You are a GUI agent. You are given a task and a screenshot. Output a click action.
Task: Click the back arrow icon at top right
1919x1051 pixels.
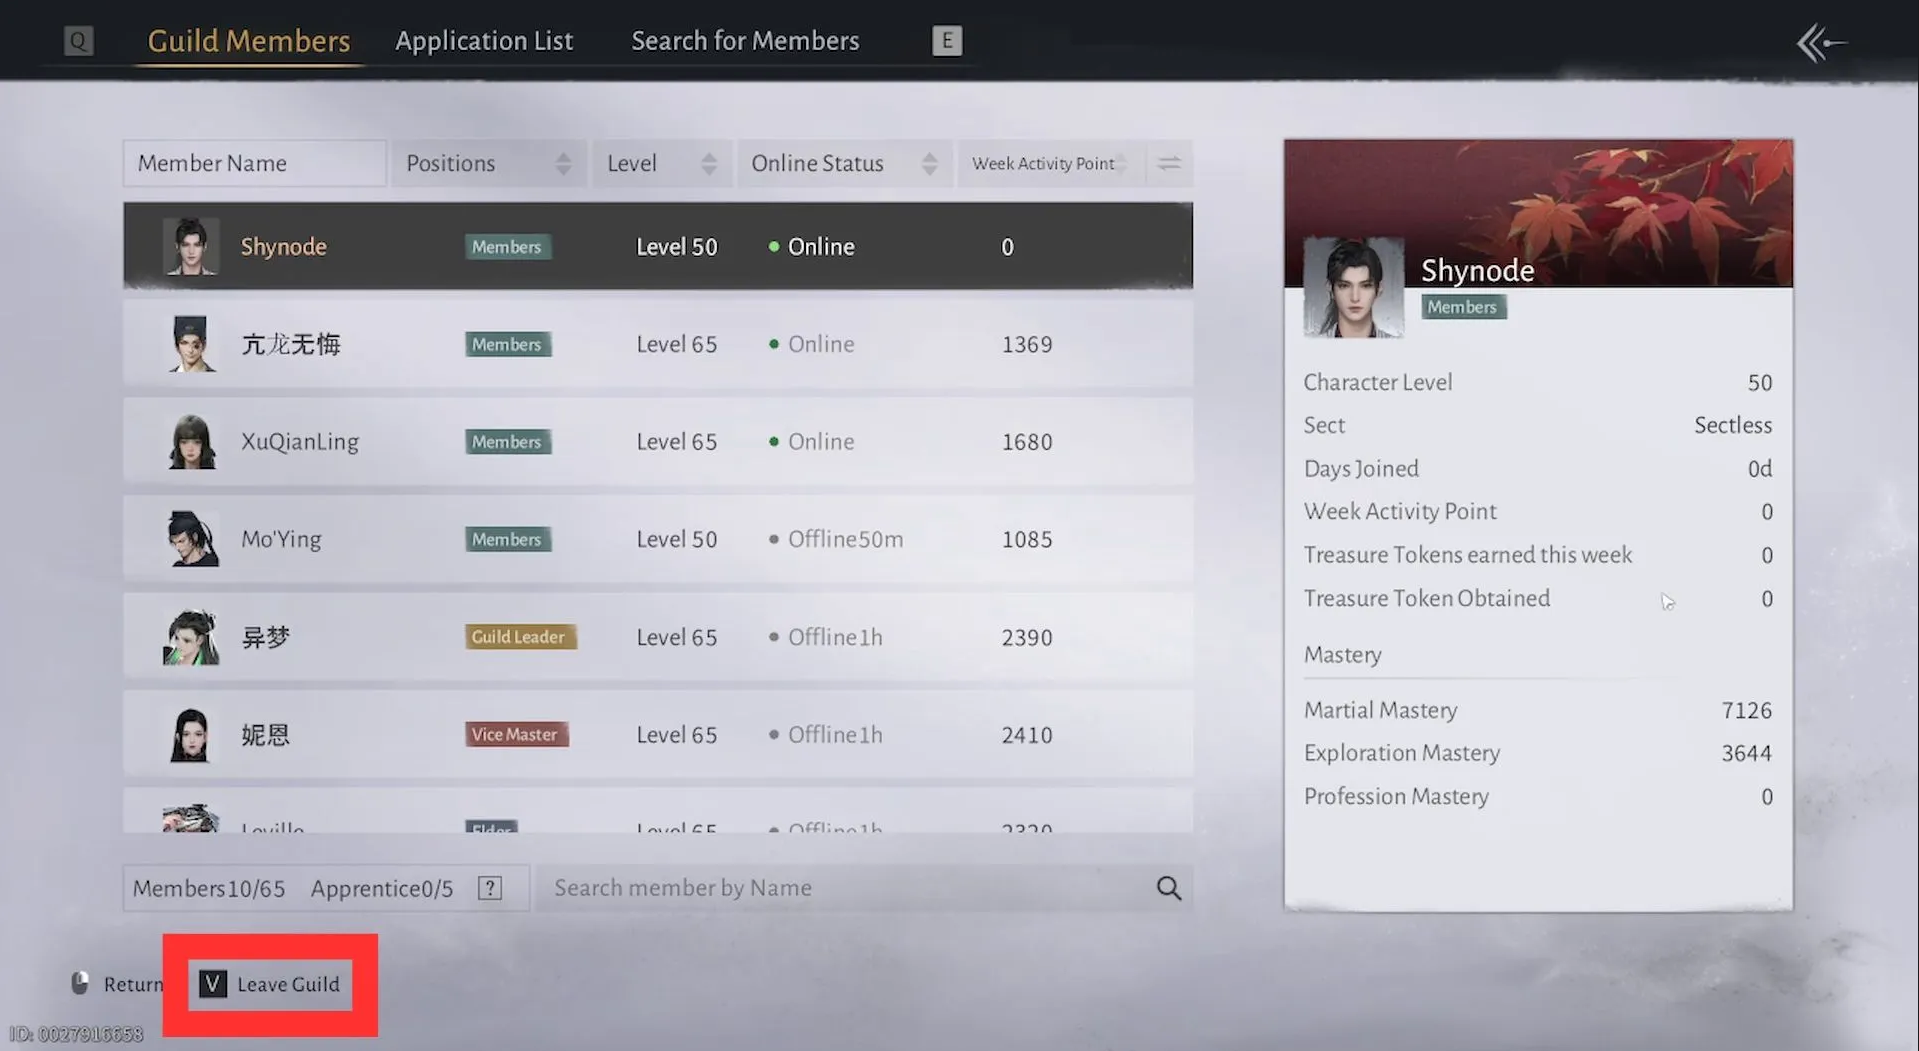1820,42
